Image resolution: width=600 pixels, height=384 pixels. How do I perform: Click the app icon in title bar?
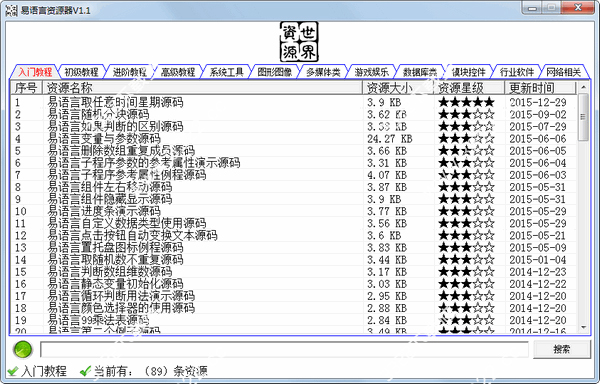click(11, 10)
